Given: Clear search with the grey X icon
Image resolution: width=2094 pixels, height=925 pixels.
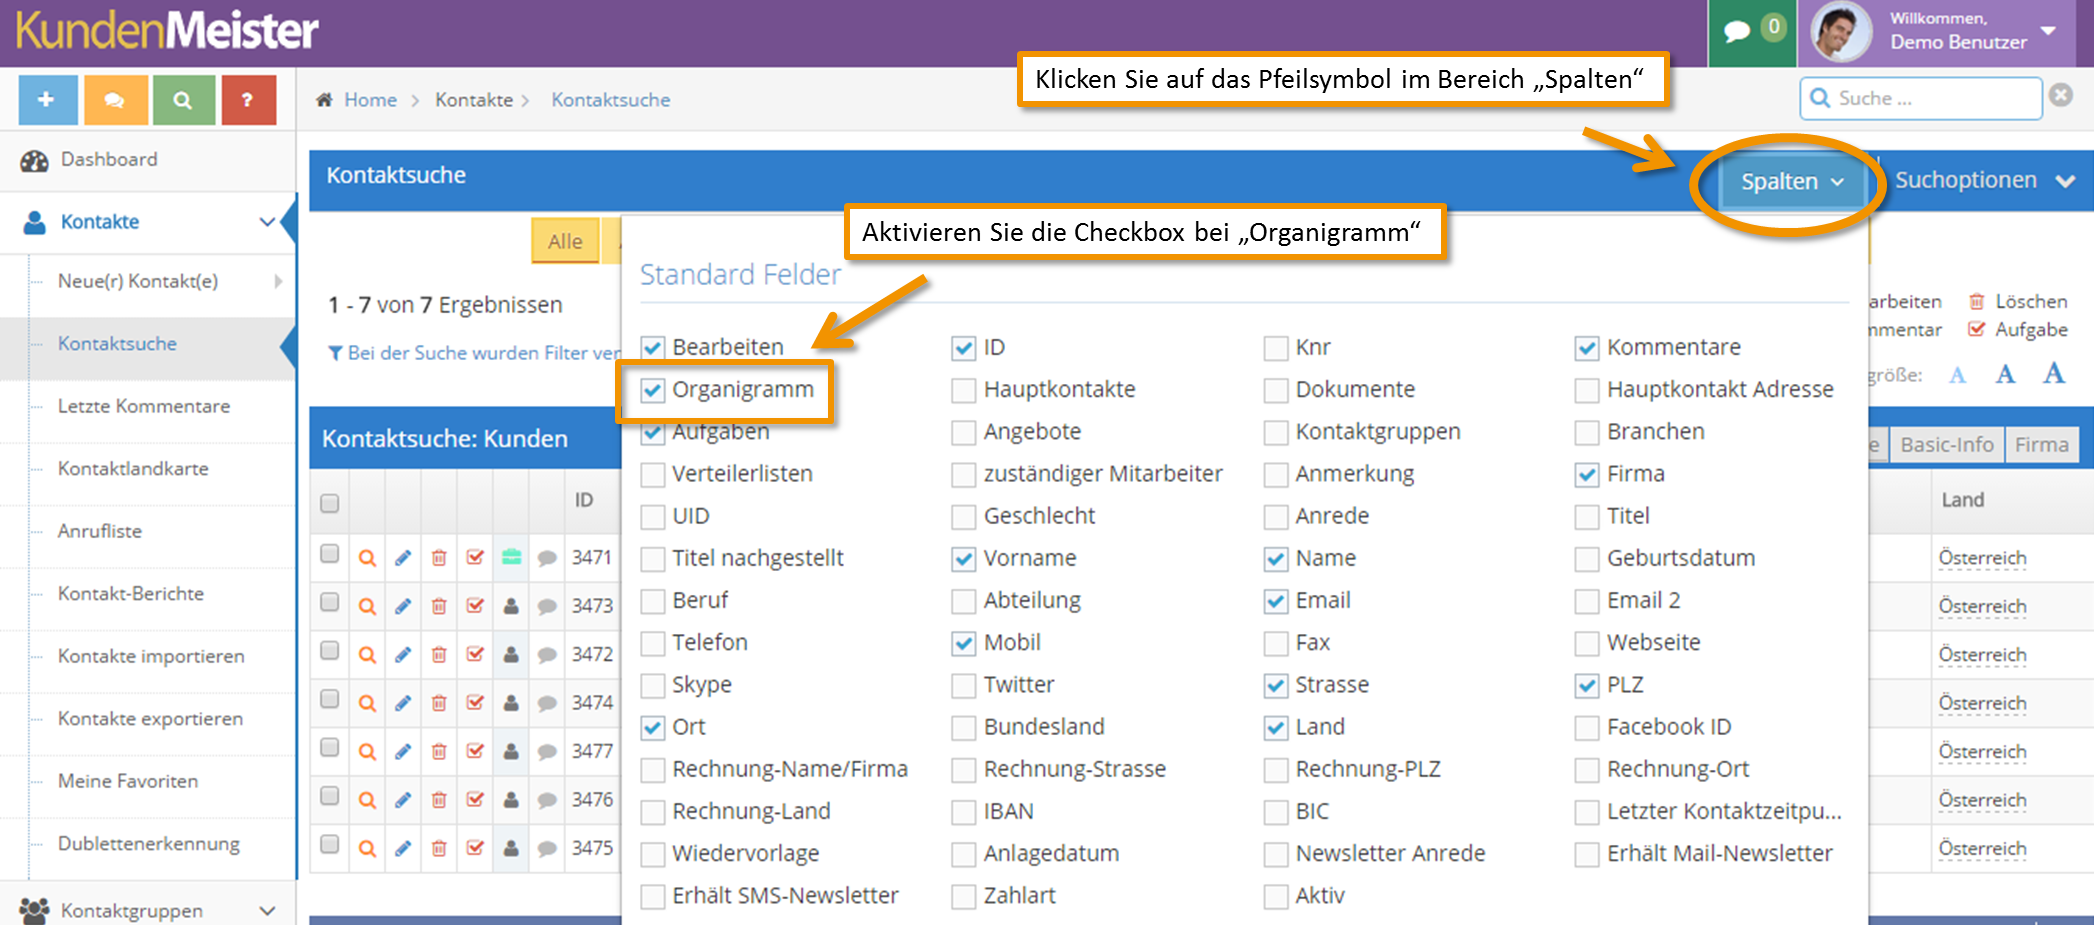Looking at the screenshot, I should point(2061,95).
